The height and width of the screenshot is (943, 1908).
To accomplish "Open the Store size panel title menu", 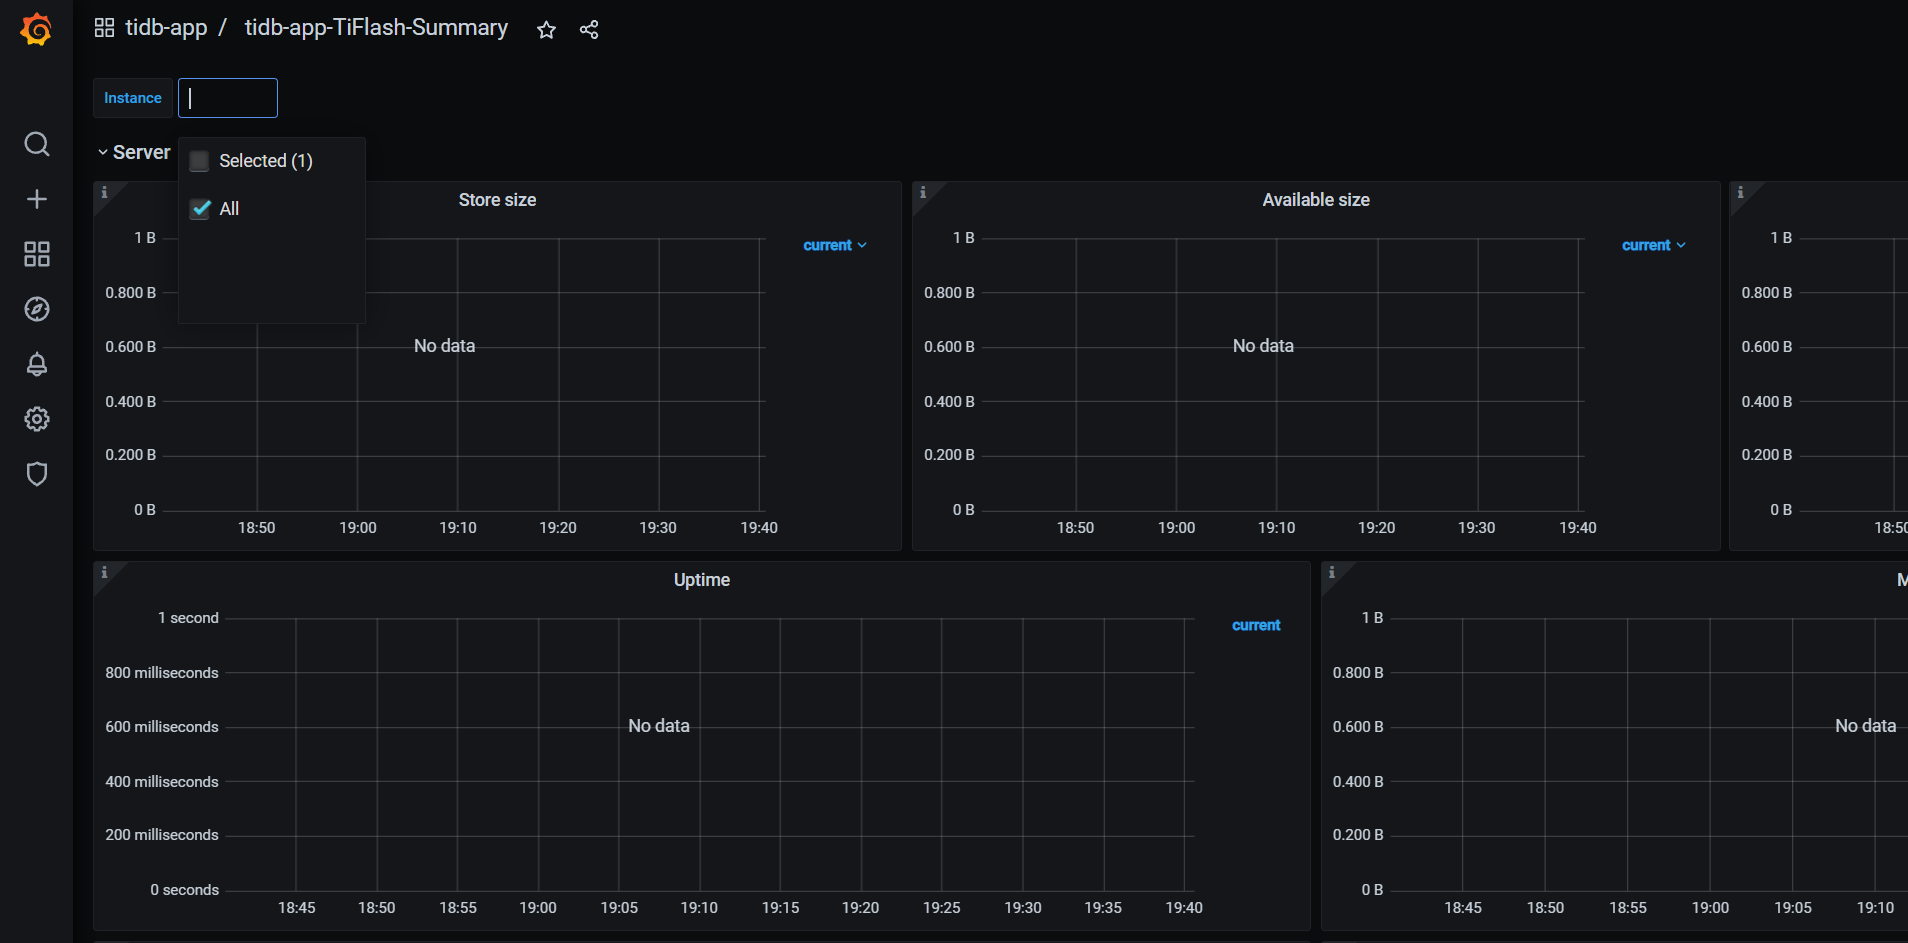I will tap(497, 200).
